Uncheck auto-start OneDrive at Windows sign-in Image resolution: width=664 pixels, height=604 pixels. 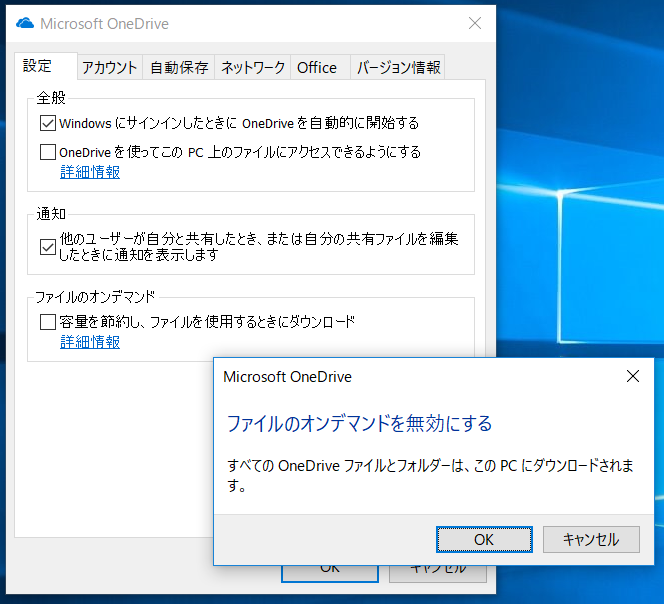tap(47, 123)
